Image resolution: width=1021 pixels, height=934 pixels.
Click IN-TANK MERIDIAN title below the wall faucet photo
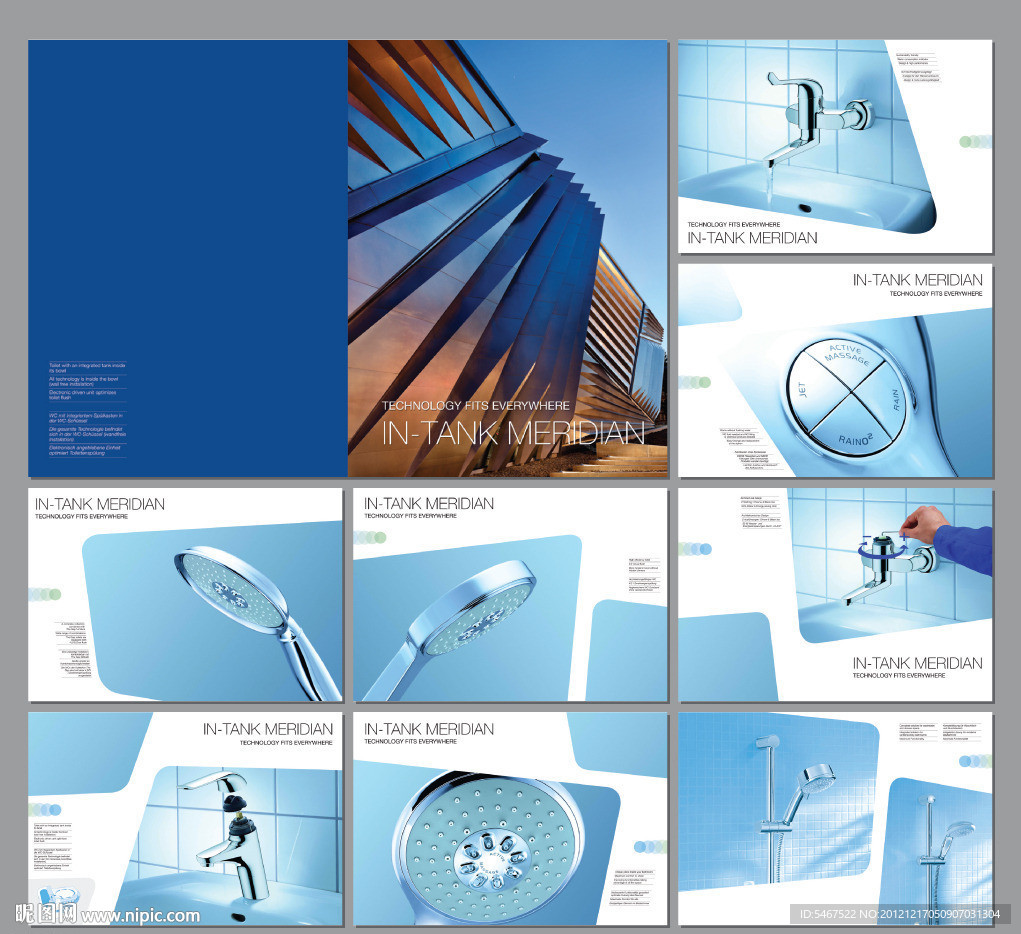752,238
